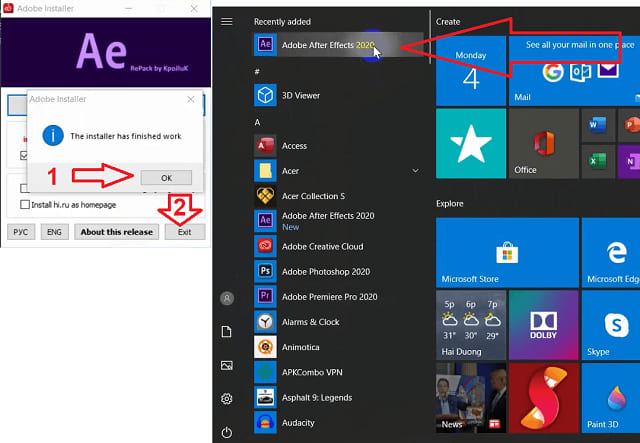Viewport: 640px width, 443px height.
Task: Open Pictures from the Start sidebar
Action: 227,365
